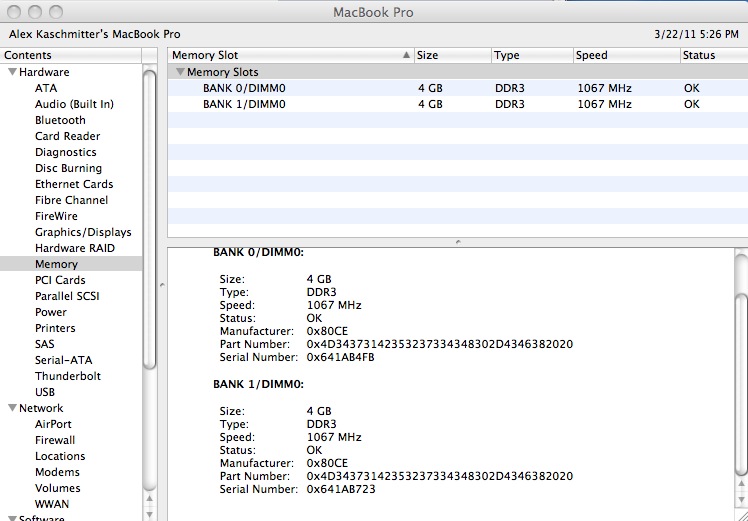Click the Hardware section label
748x521 pixels.
44,72
